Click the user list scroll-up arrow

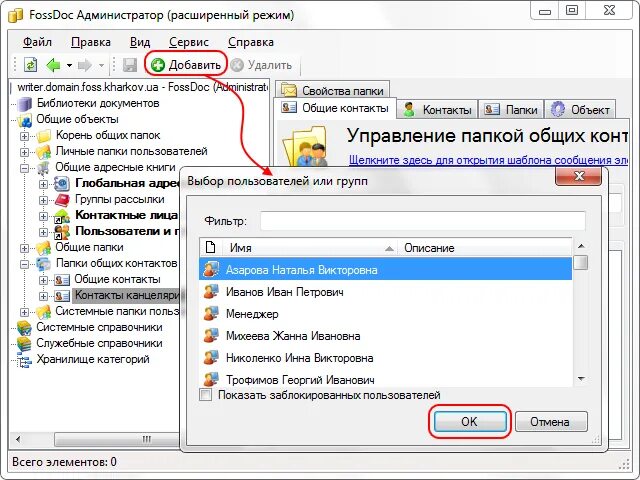pos(581,246)
